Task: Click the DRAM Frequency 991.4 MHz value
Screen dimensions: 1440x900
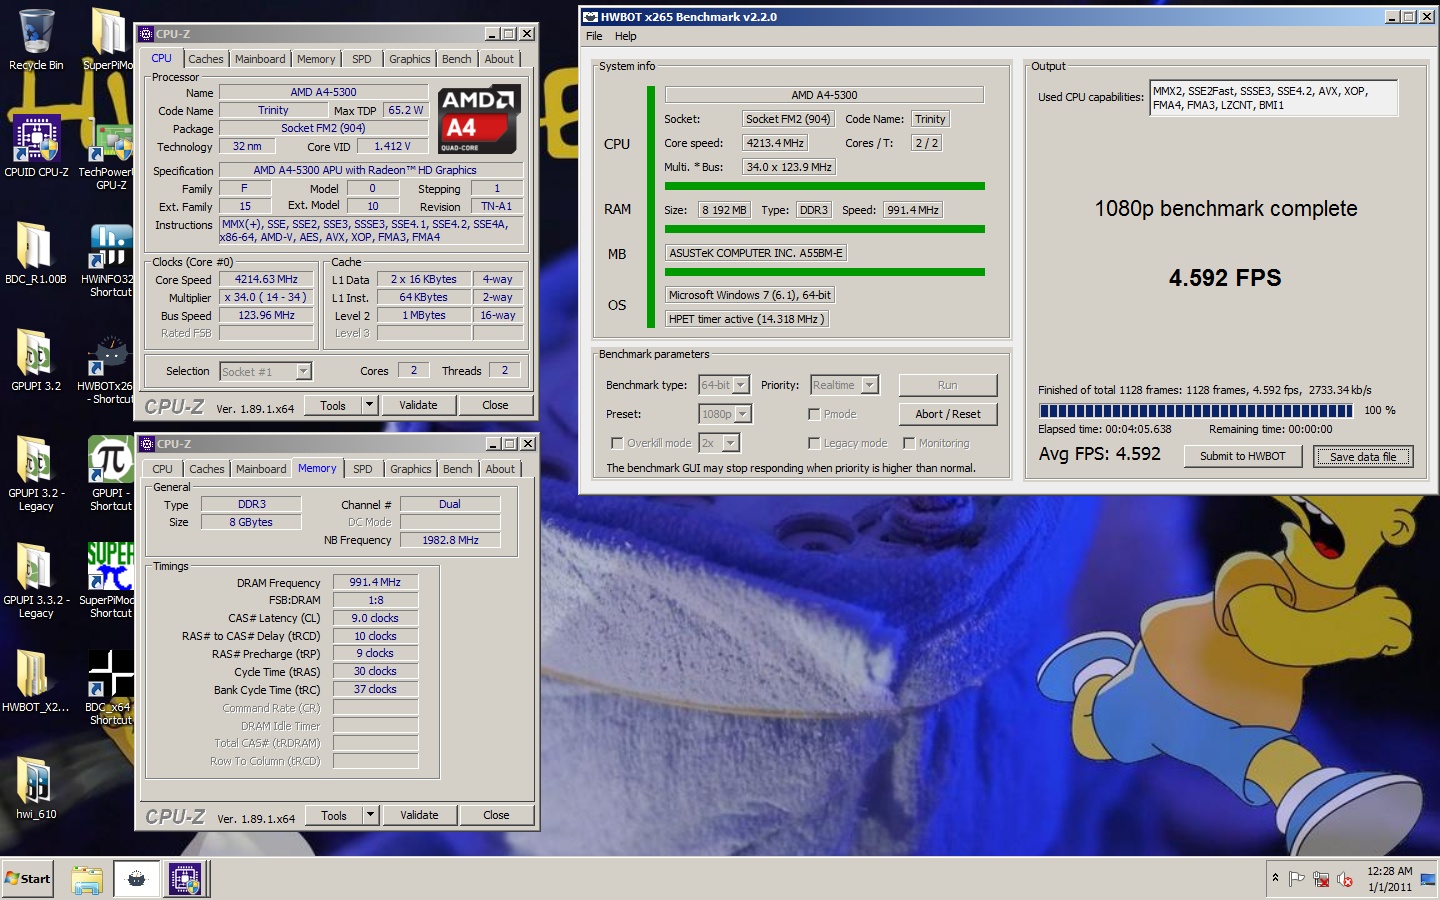Action: point(375,582)
